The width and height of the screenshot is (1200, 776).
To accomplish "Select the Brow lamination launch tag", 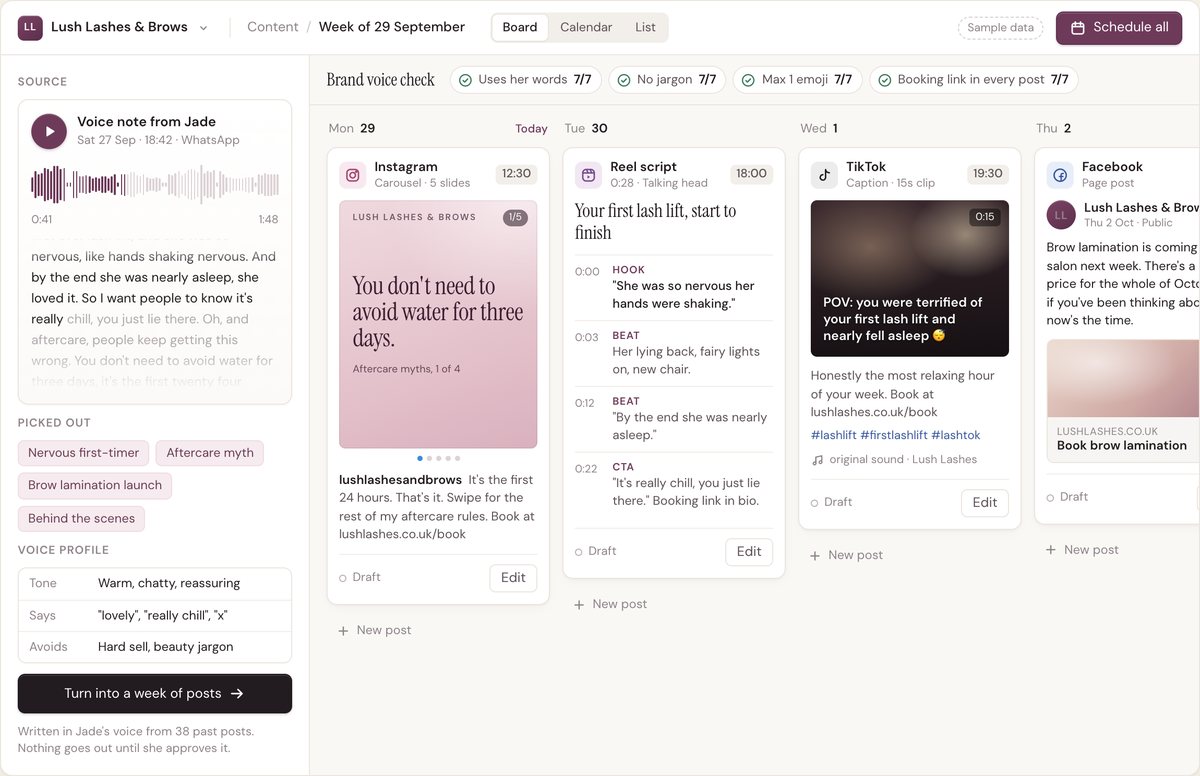I will coord(95,486).
